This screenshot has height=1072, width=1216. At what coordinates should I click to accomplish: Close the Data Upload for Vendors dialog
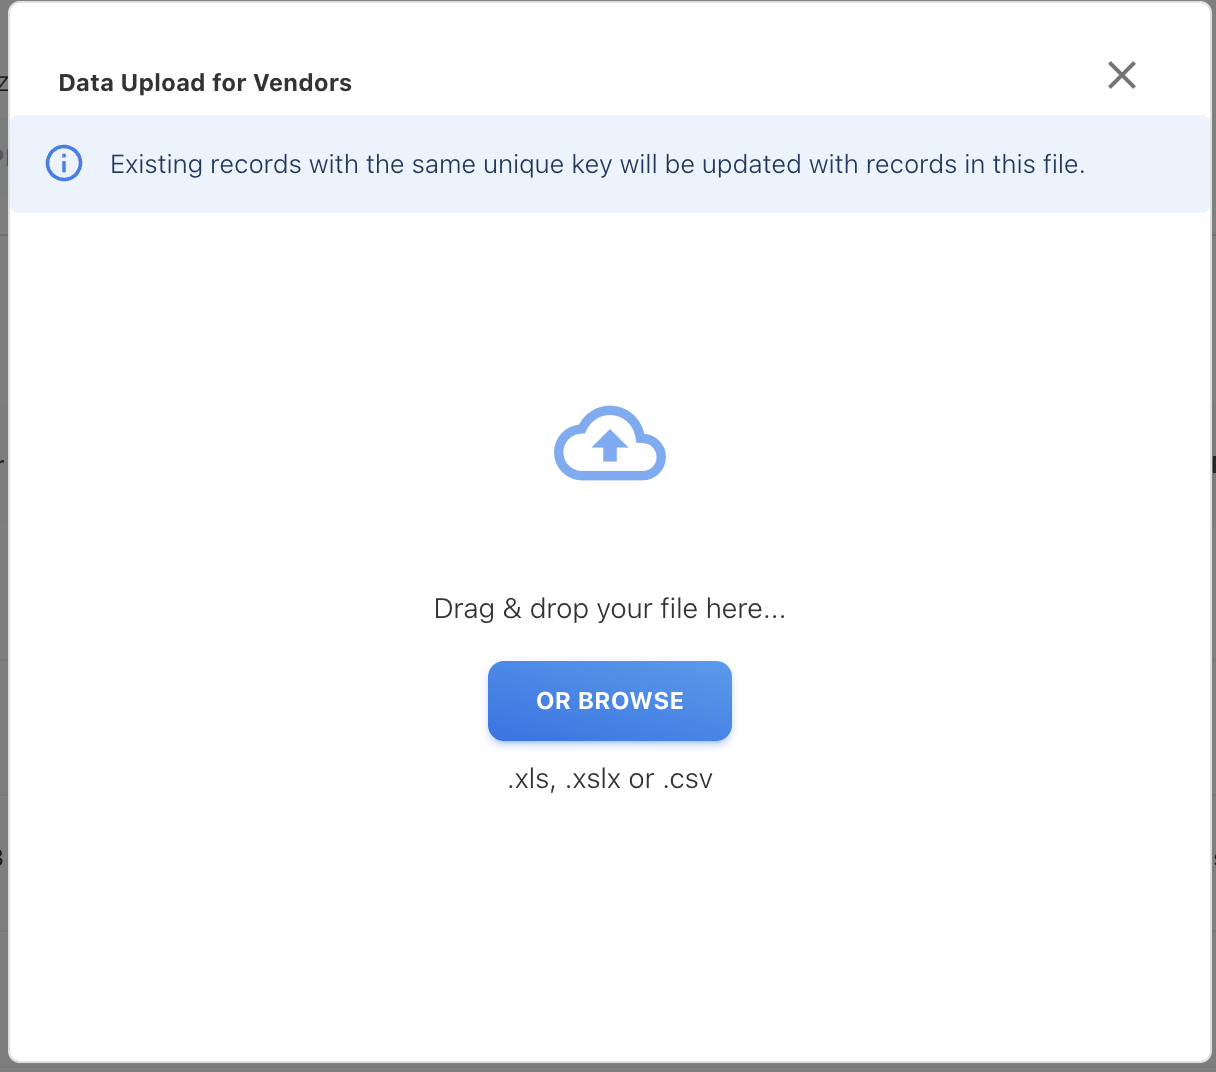pyautogui.click(x=1121, y=75)
